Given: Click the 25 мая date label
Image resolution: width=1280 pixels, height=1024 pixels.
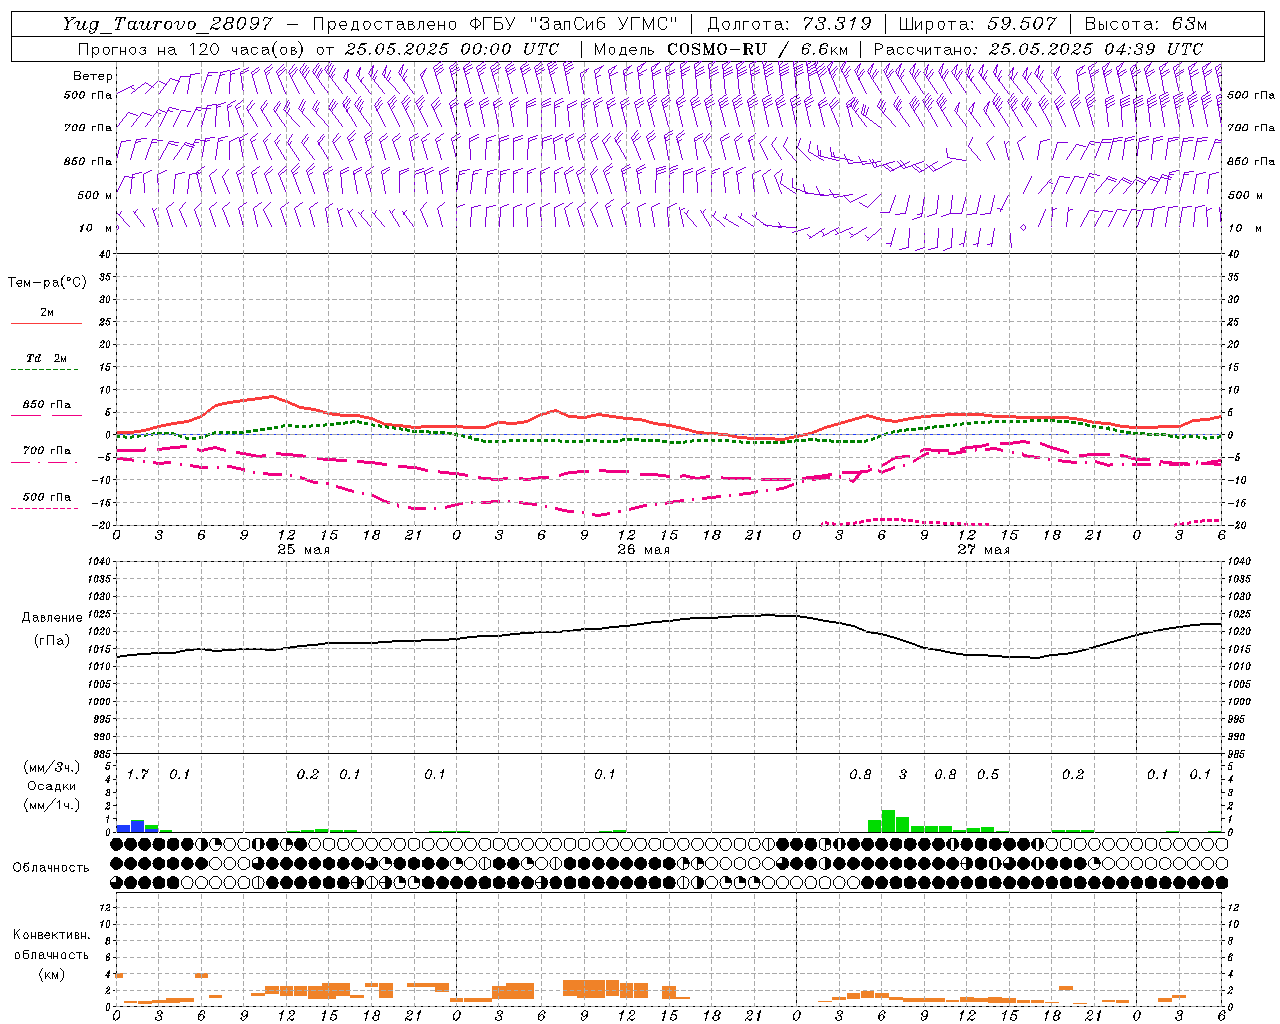Looking at the screenshot, I should point(304,550).
